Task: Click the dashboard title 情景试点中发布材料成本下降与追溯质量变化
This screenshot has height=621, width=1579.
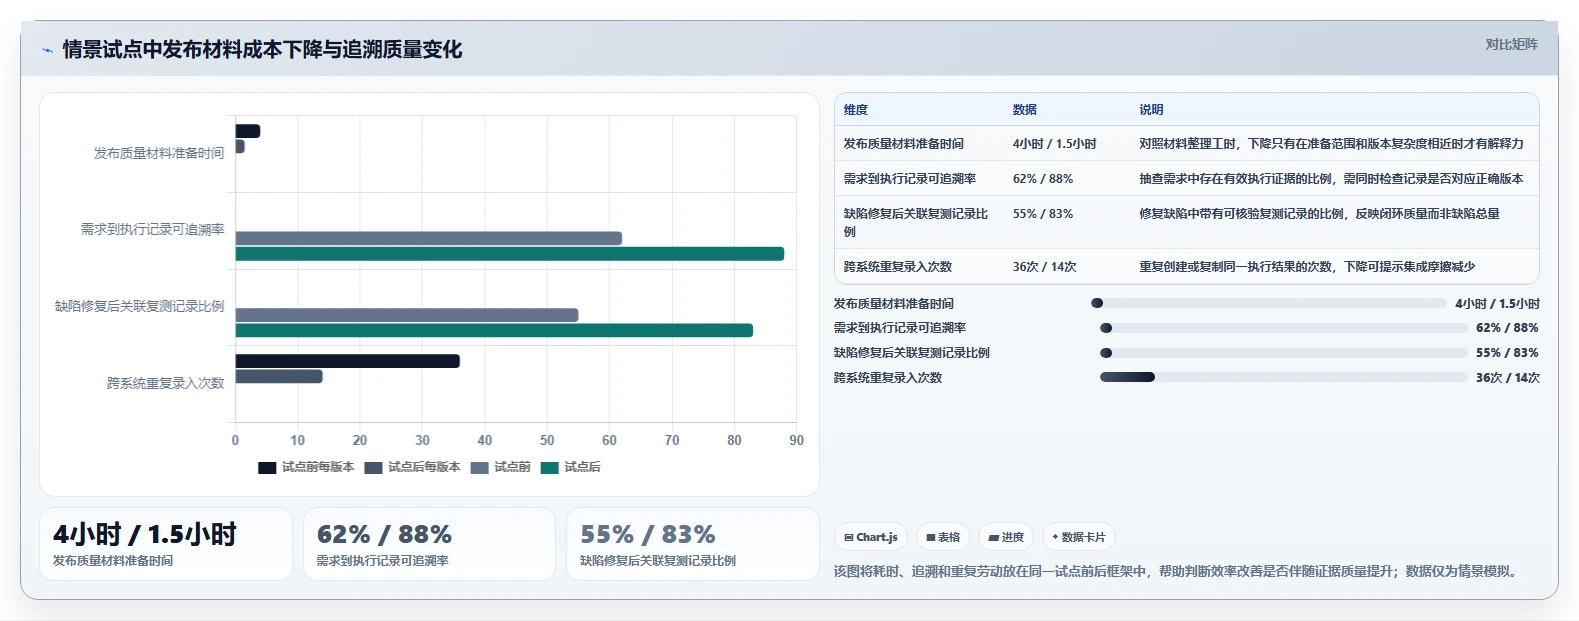Action: click(262, 50)
